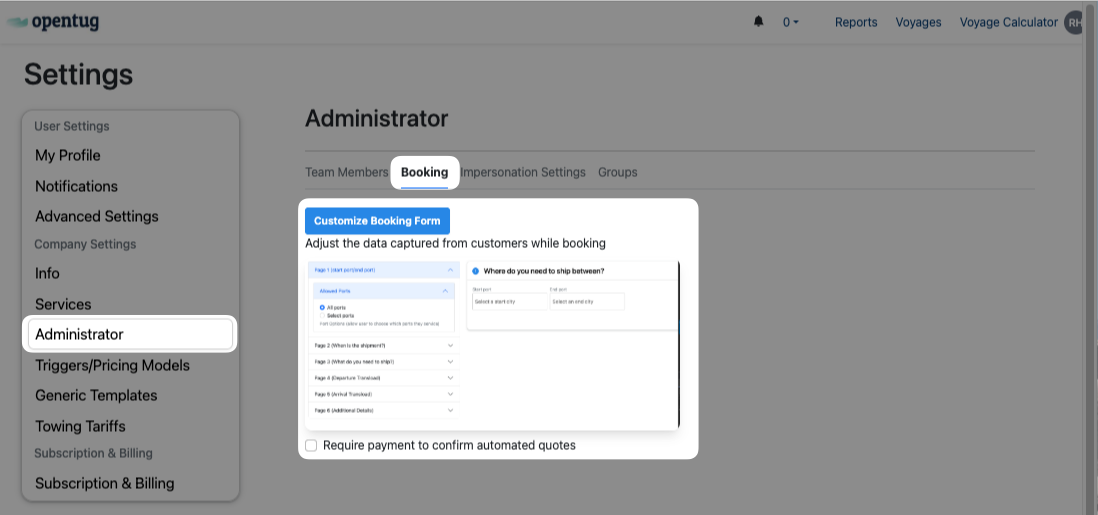Viewport: 1098px width, 515px height.
Task: Select Services in the sidebar
Action: pos(63,304)
